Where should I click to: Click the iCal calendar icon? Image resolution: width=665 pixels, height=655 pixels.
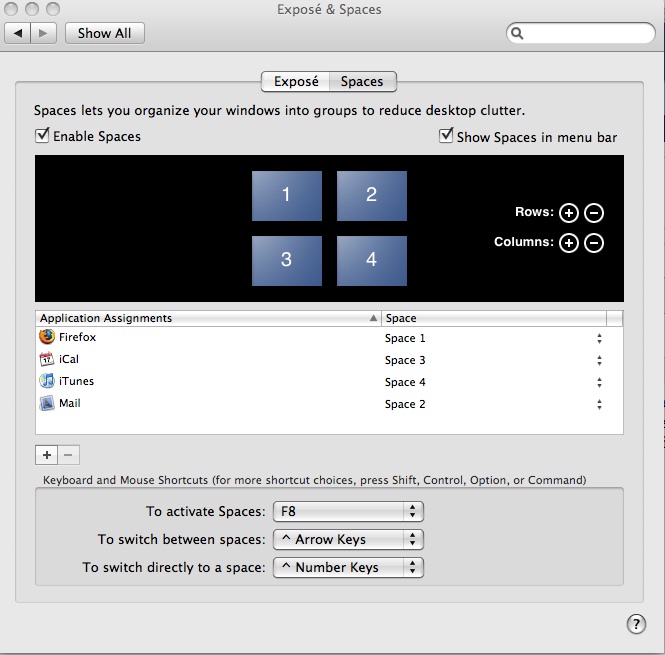[47, 359]
